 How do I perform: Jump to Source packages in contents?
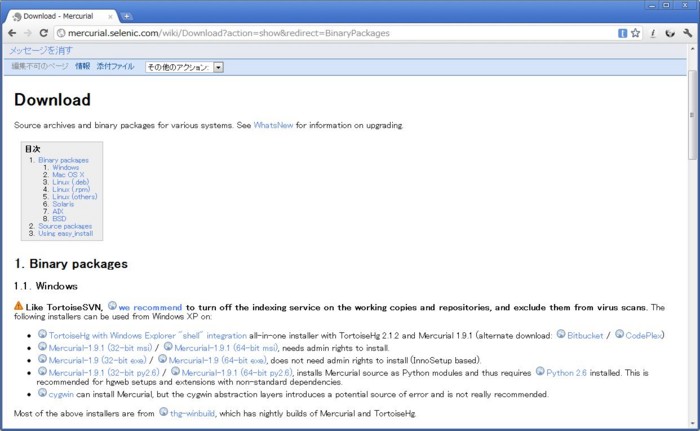(65, 226)
